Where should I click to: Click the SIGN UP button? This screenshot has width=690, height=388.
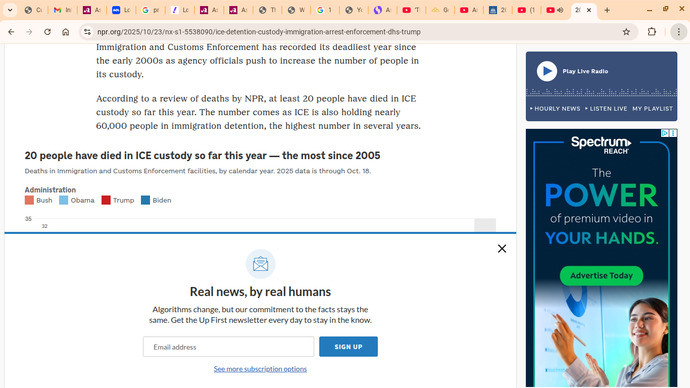click(x=348, y=347)
